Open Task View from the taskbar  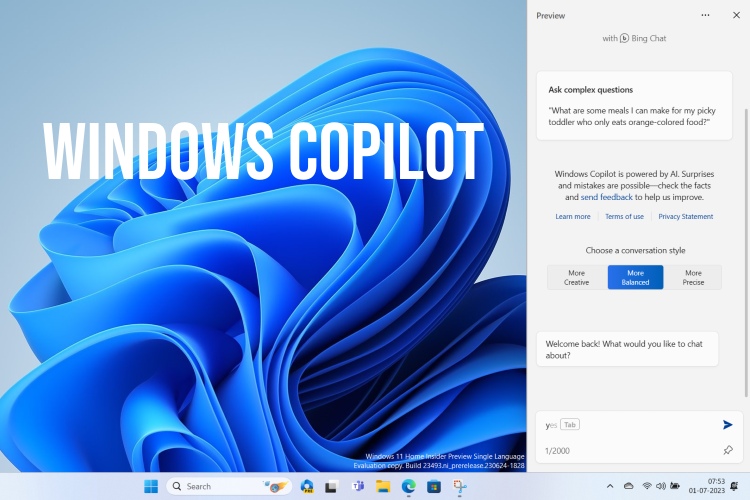(331, 487)
